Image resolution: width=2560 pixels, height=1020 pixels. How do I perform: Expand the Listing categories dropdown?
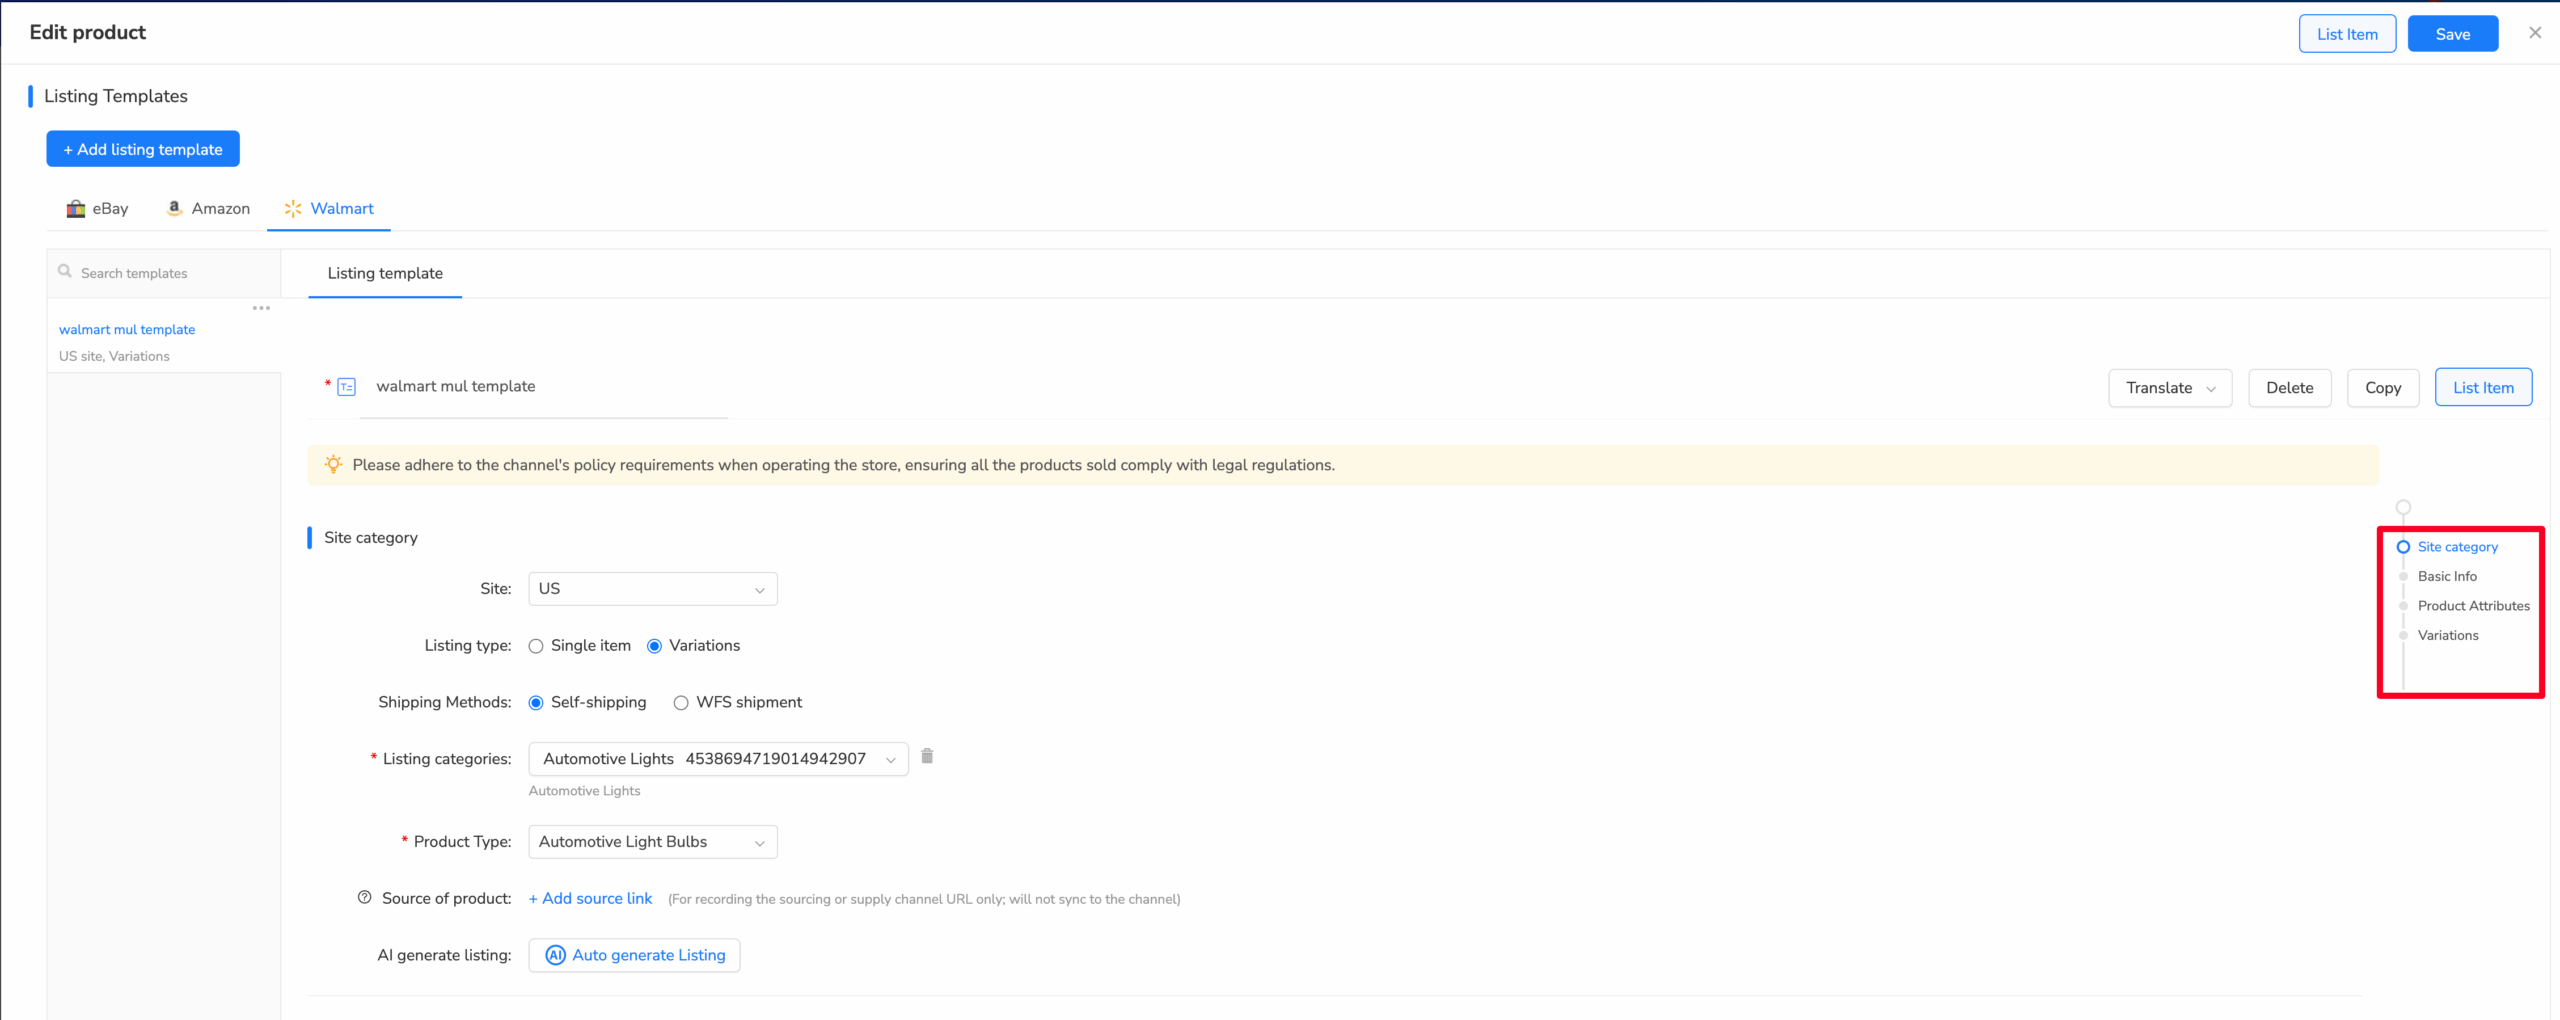point(718,759)
